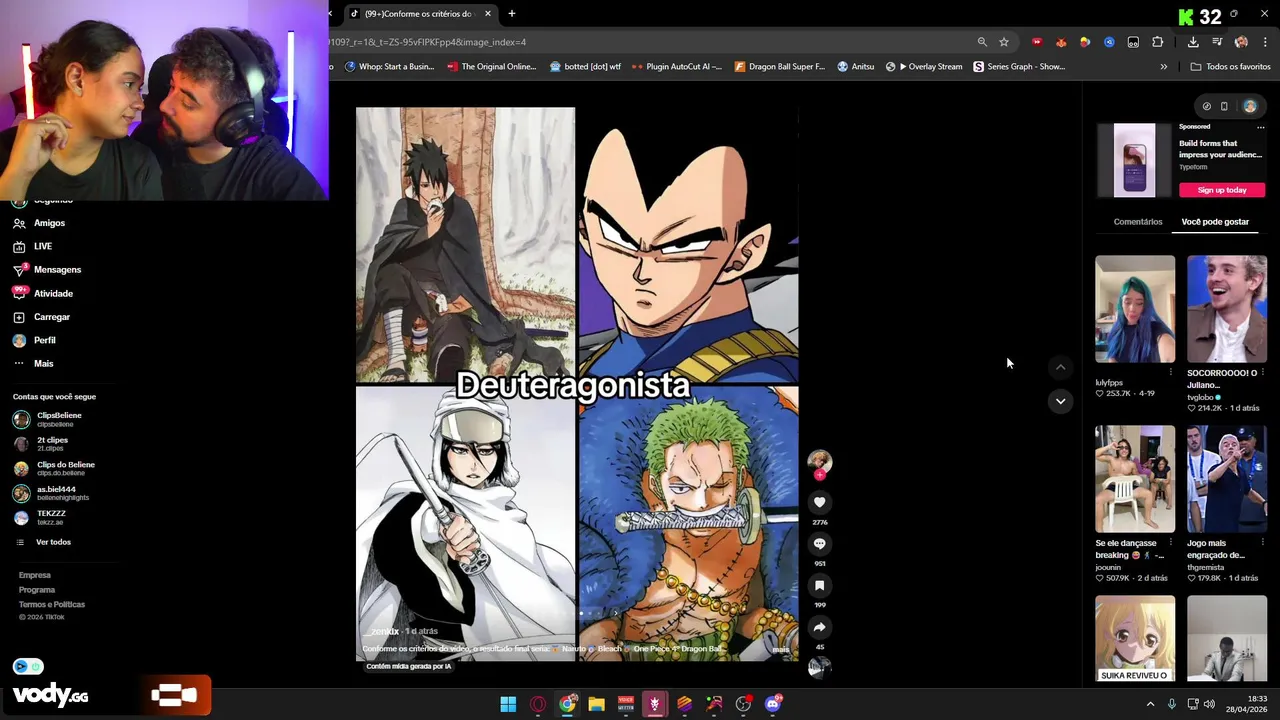Open ClipsBeliene followed account
1280x720 pixels.
pyautogui.click(x=50, y=419)
